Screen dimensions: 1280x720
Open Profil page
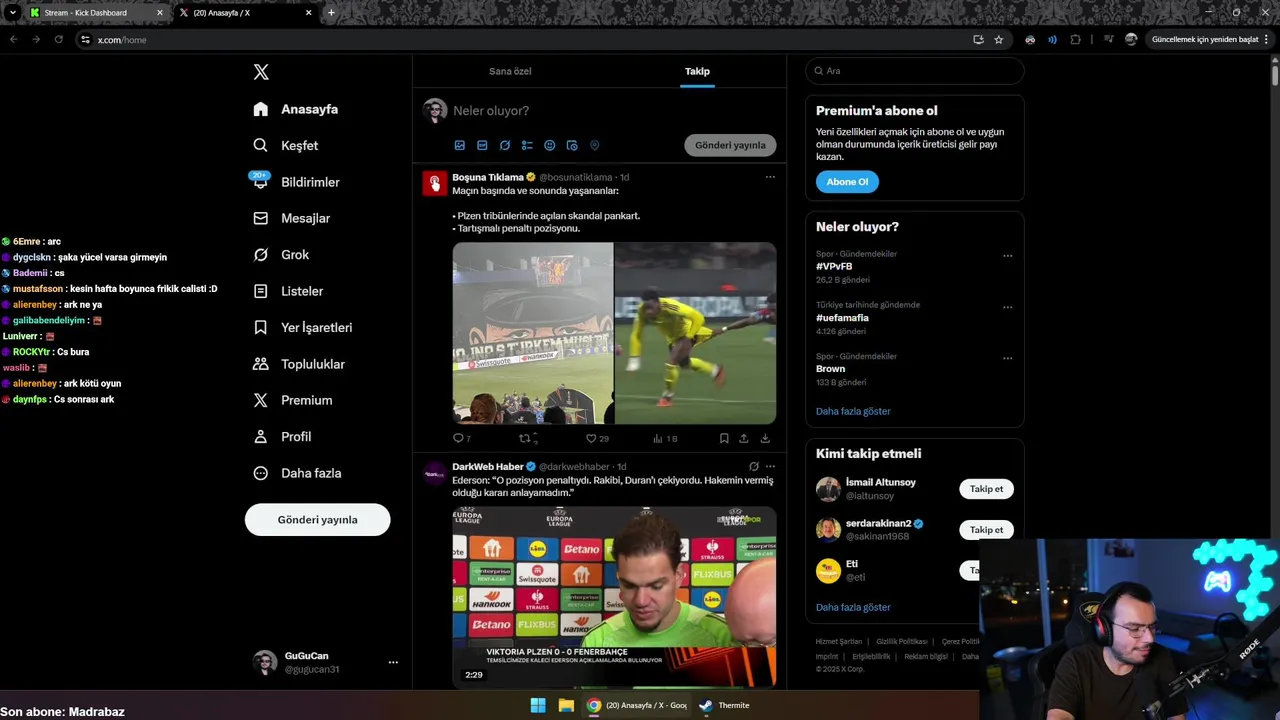(x=282, y=437)
